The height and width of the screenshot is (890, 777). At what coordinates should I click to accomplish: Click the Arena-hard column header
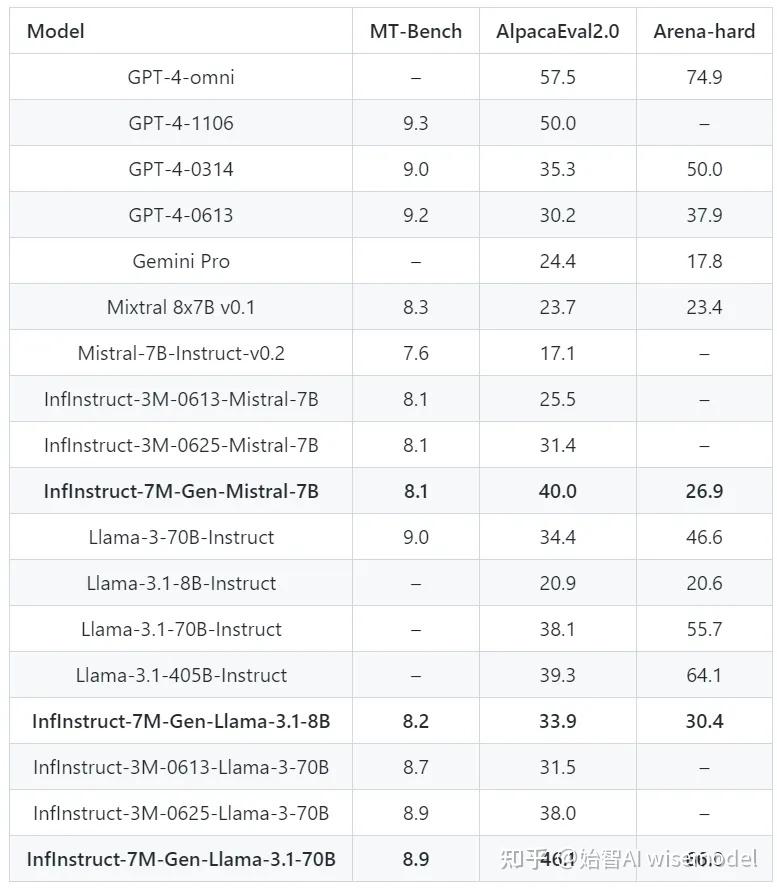click(x=704, y=31)
